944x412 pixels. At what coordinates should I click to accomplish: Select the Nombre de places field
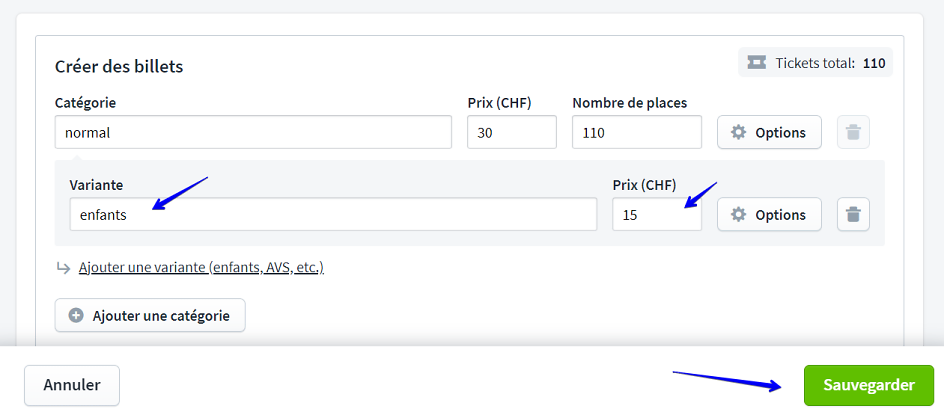(x=636, y=132)
